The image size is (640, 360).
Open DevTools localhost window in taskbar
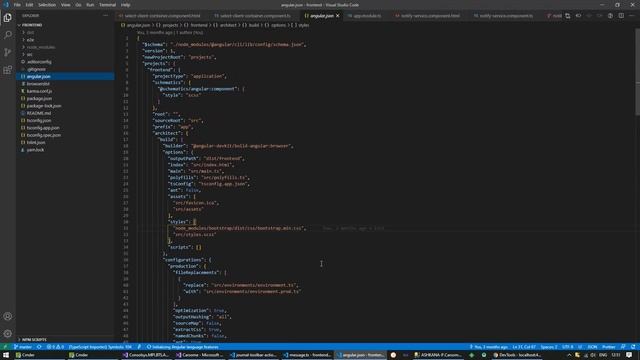[x=517, y=355]
